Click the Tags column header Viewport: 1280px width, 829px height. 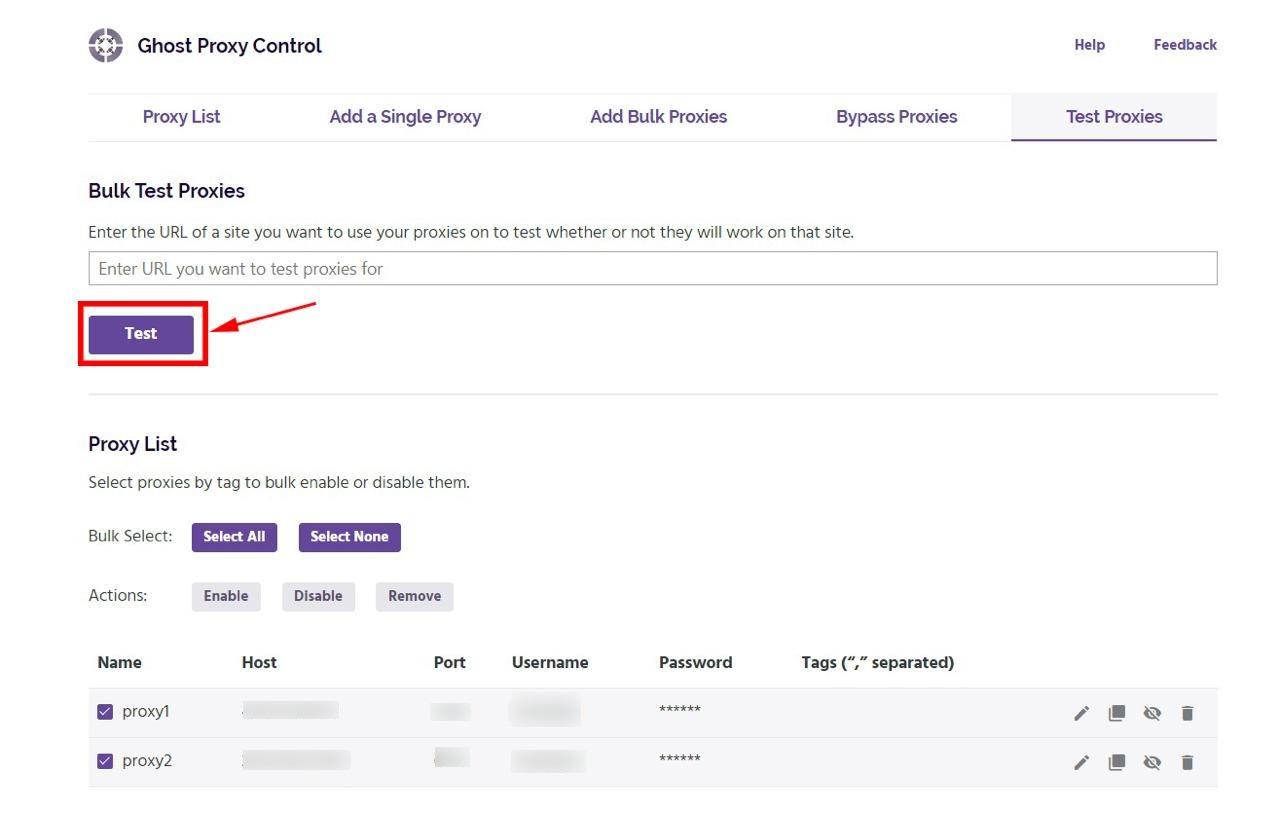[x=877, y=662]
